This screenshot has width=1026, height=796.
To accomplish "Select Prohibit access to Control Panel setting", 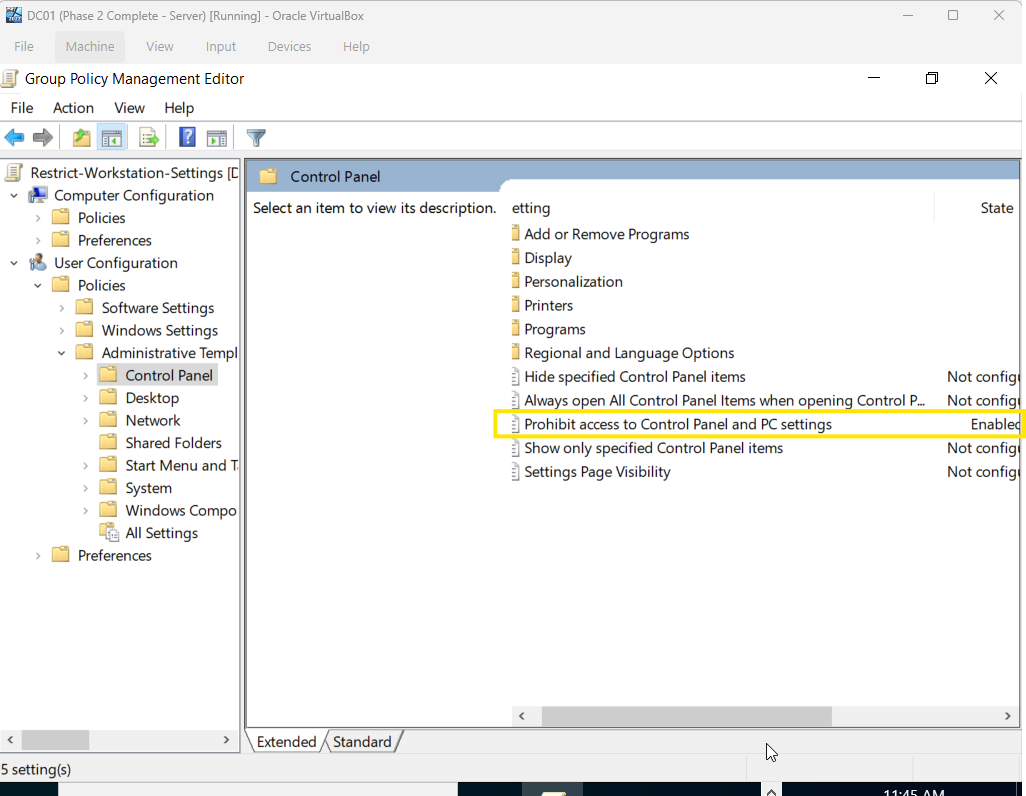I will [678, 424].
